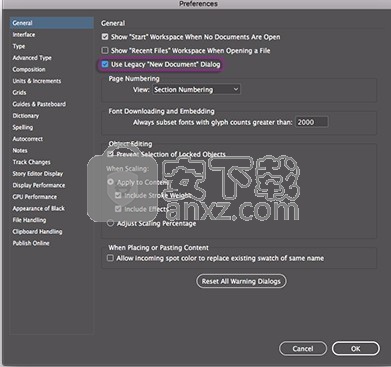
Task: Open Spelling preferences
Action: click(x=23, y=127)
